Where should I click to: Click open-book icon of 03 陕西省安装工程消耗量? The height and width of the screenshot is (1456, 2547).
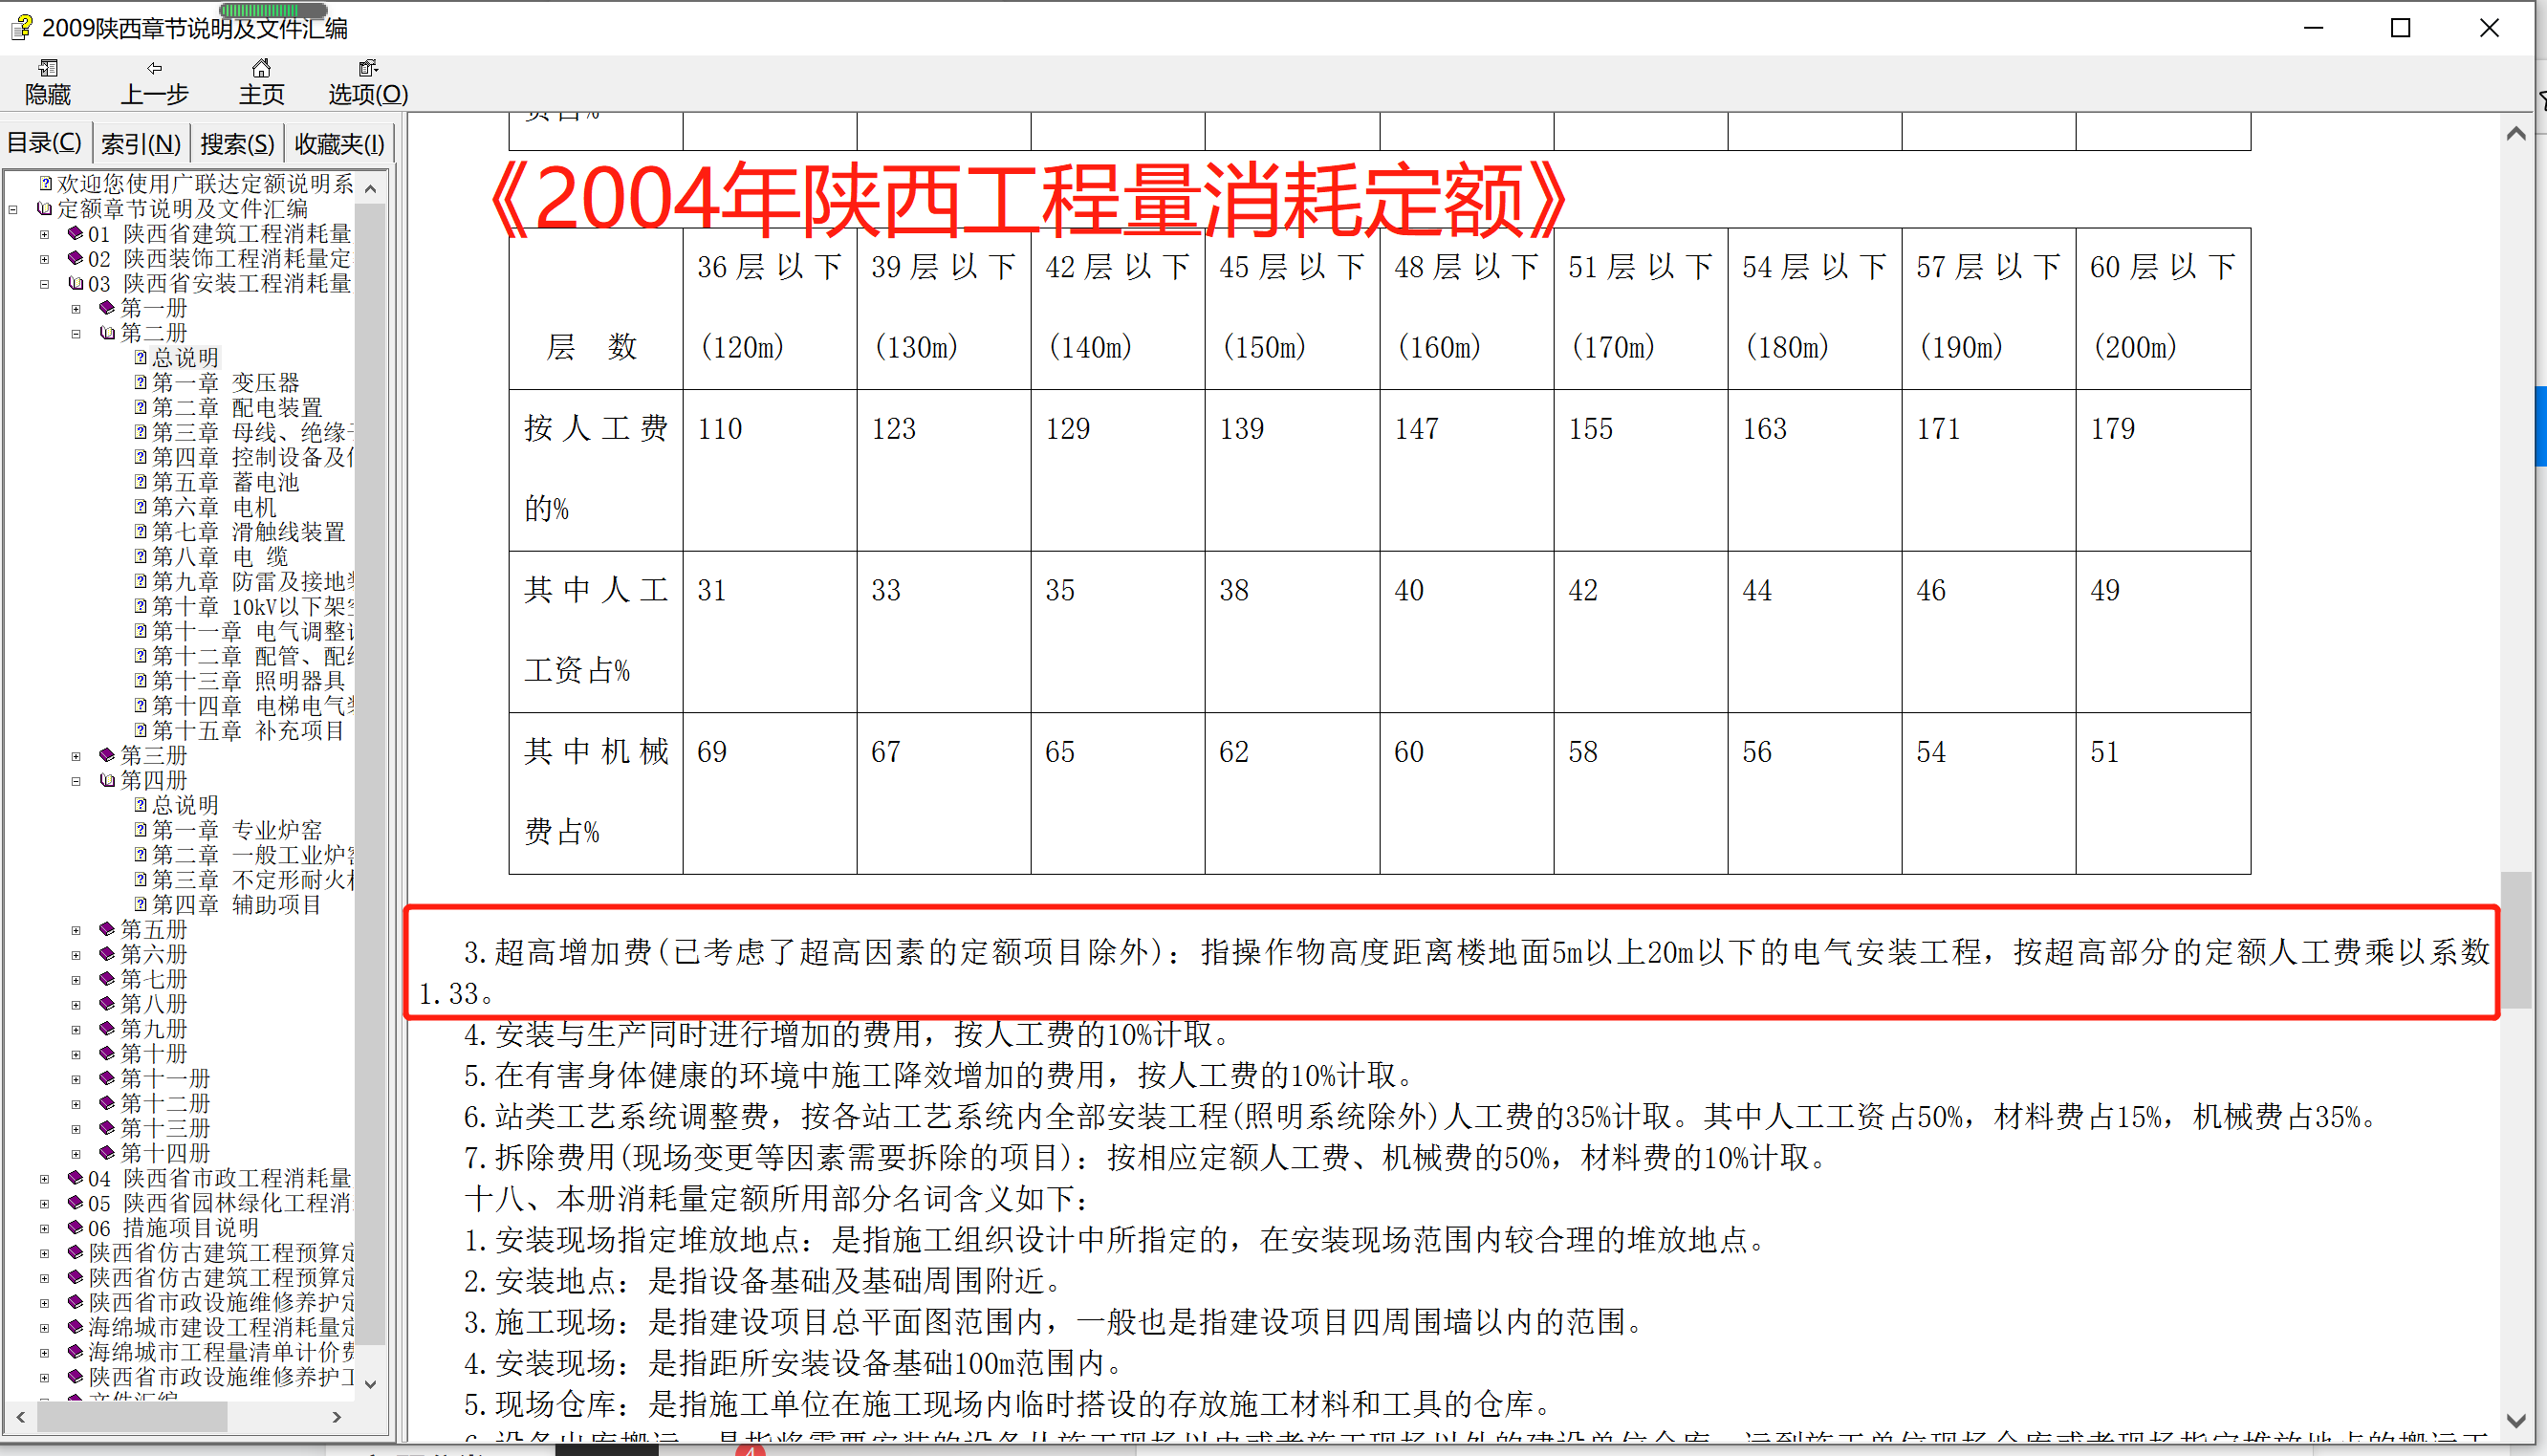[x=75, y=283]
